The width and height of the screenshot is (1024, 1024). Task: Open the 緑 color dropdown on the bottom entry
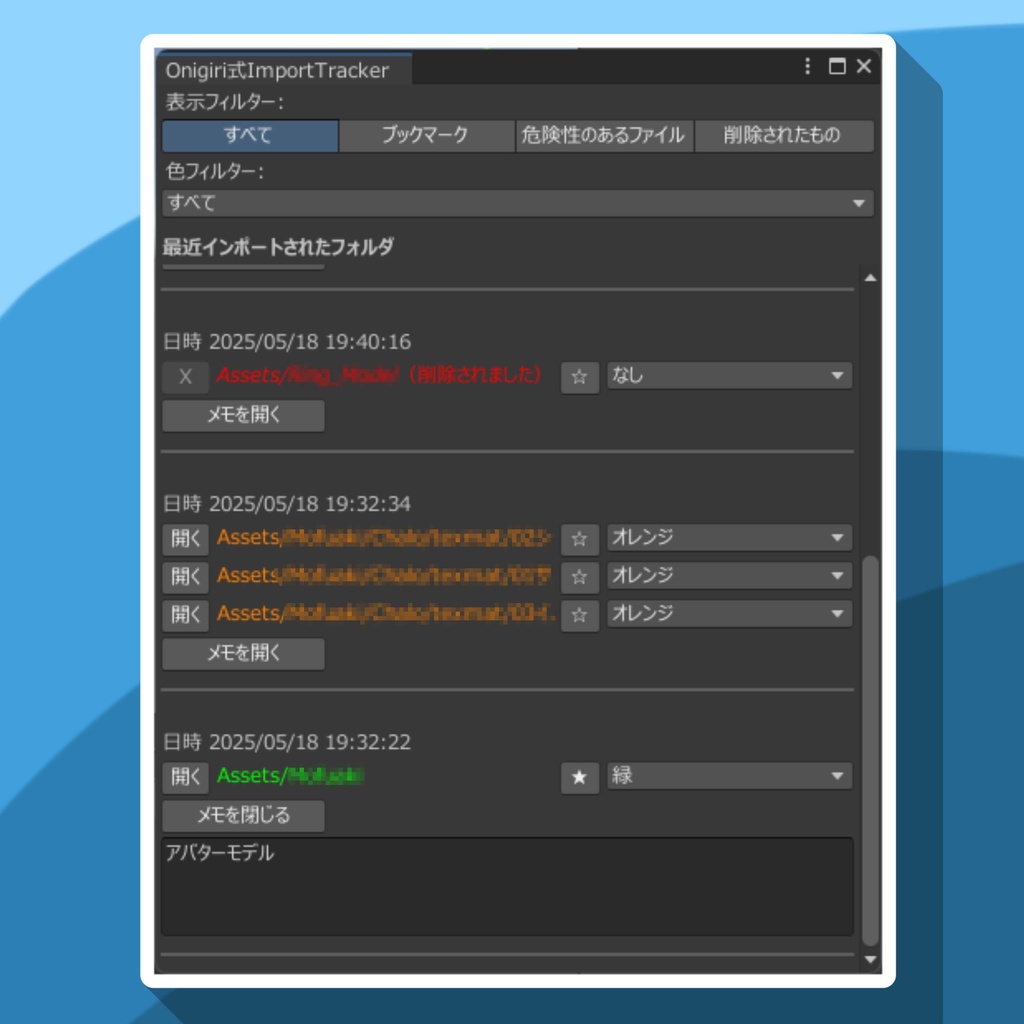pos(728,777)
